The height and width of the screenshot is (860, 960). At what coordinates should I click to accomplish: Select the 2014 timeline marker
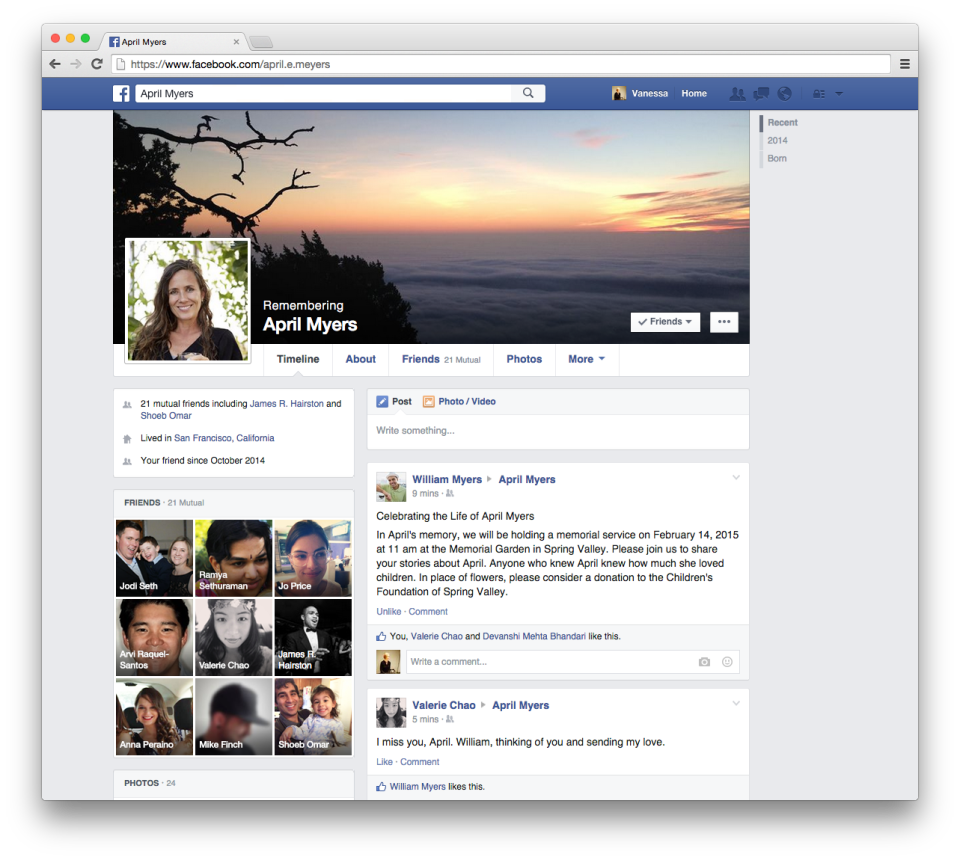(777, 141)
